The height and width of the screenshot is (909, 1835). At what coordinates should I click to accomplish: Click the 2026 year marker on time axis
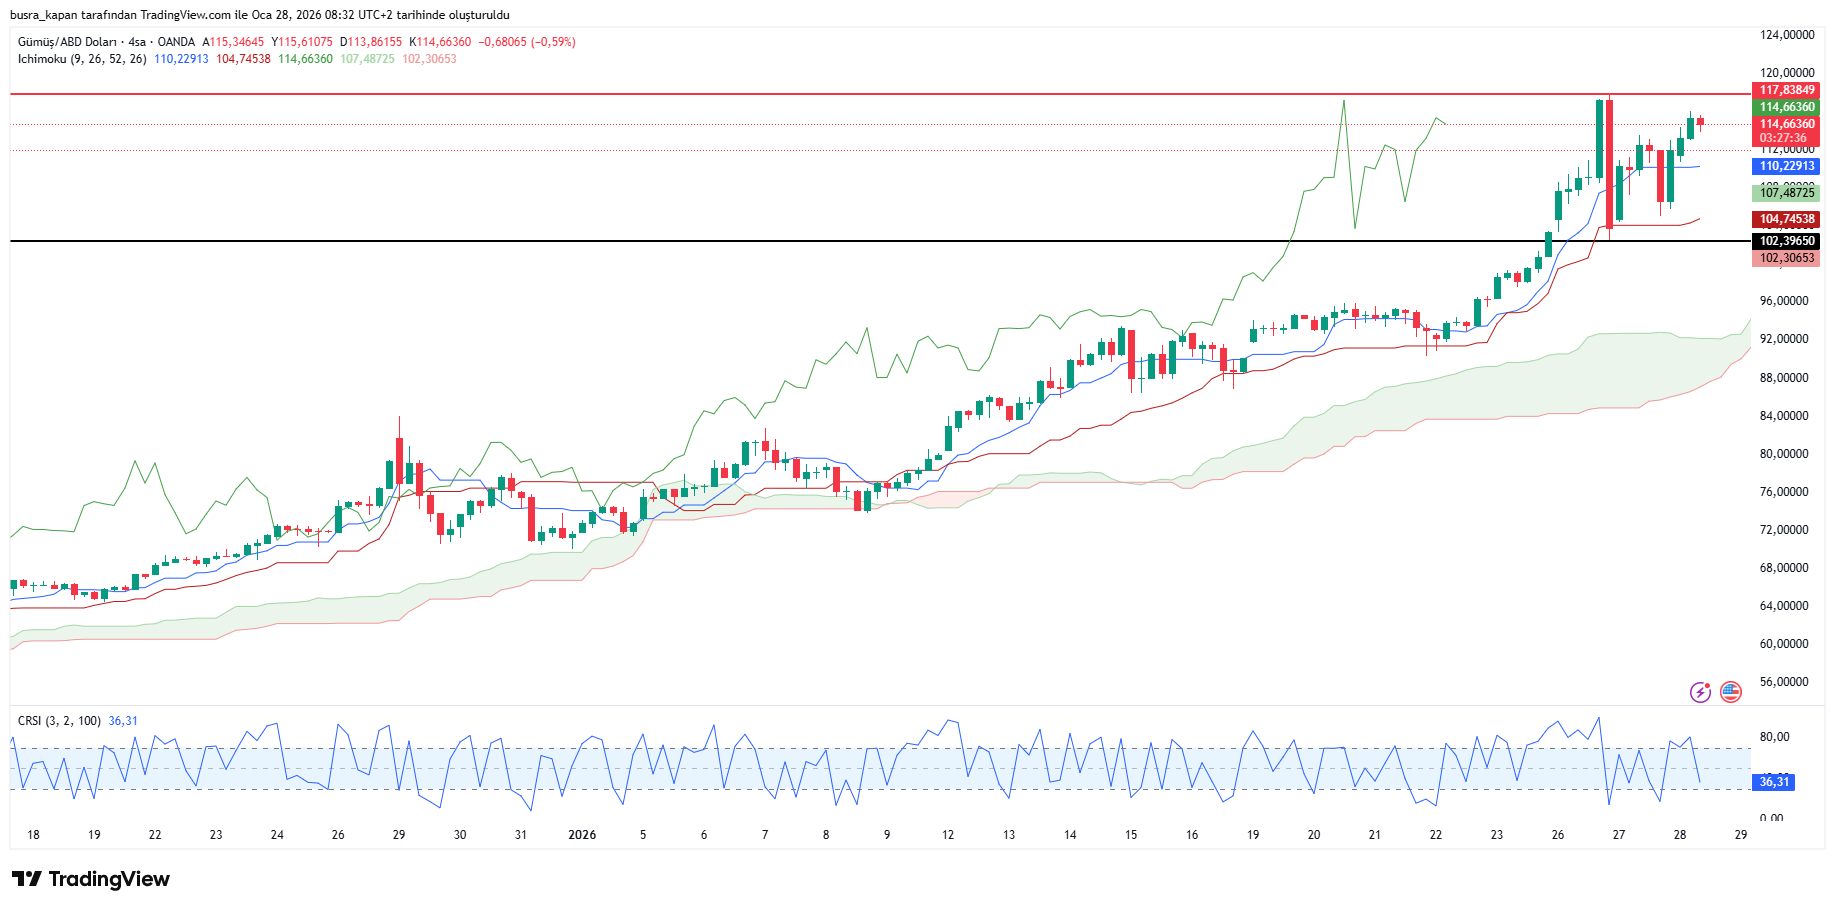[582, 835]
